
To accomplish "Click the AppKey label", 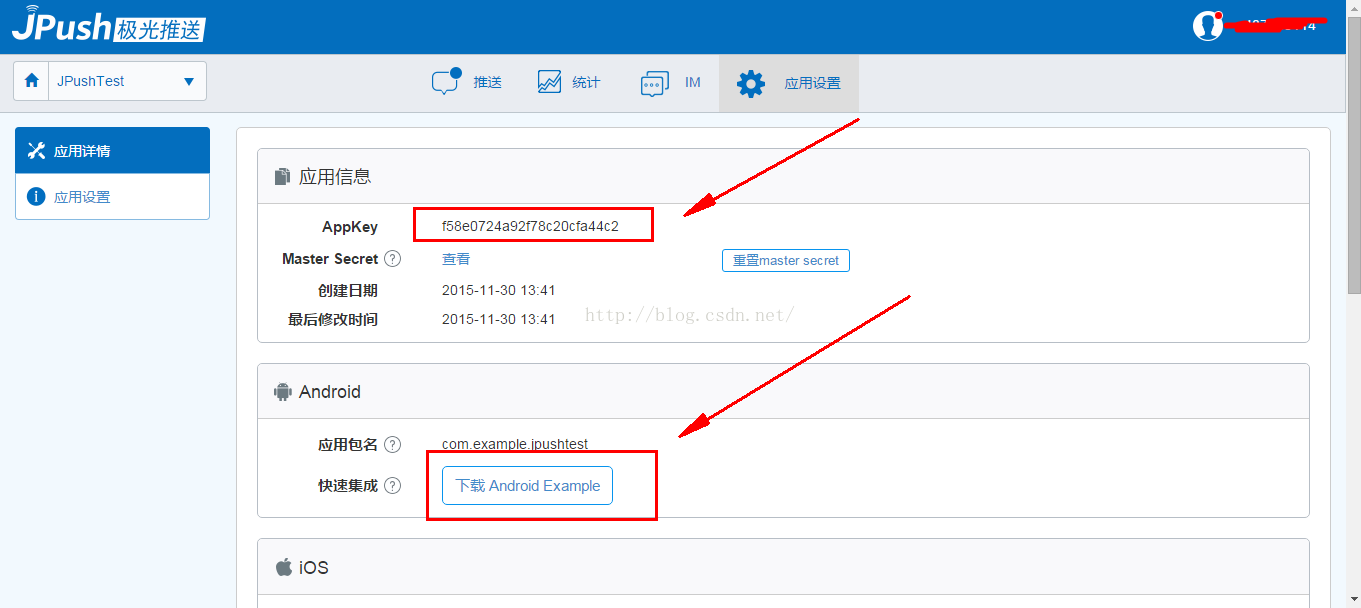I will [x=350, y=227].
